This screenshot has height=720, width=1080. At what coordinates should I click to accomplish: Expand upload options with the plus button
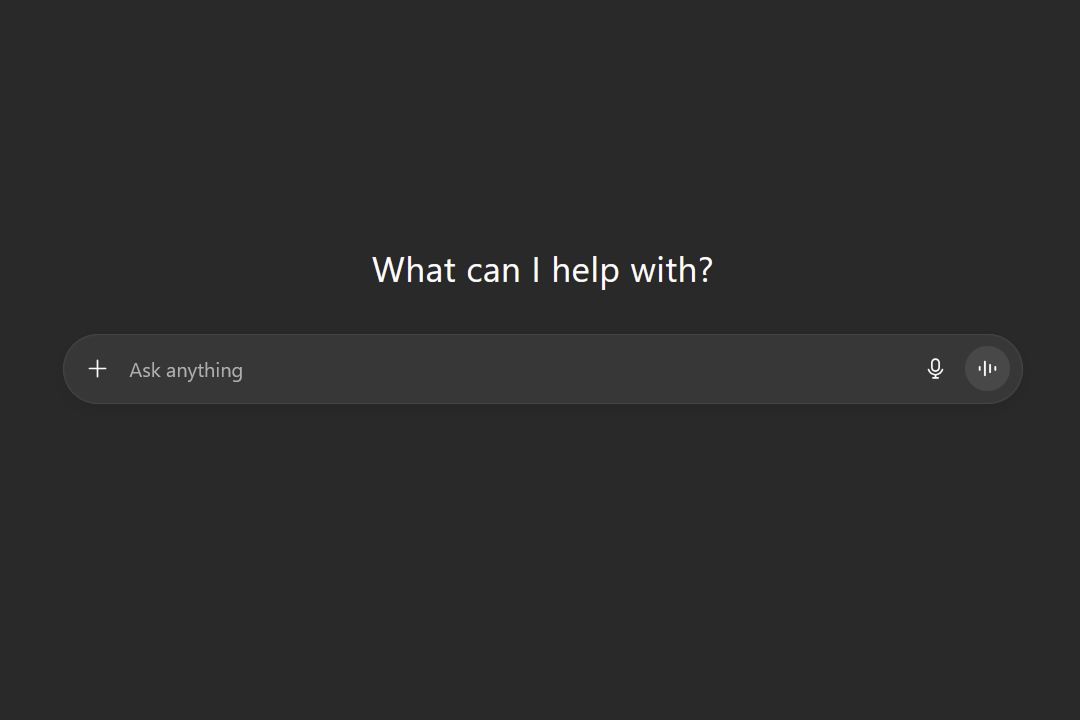pyautogui.click(x=97, y=369)
